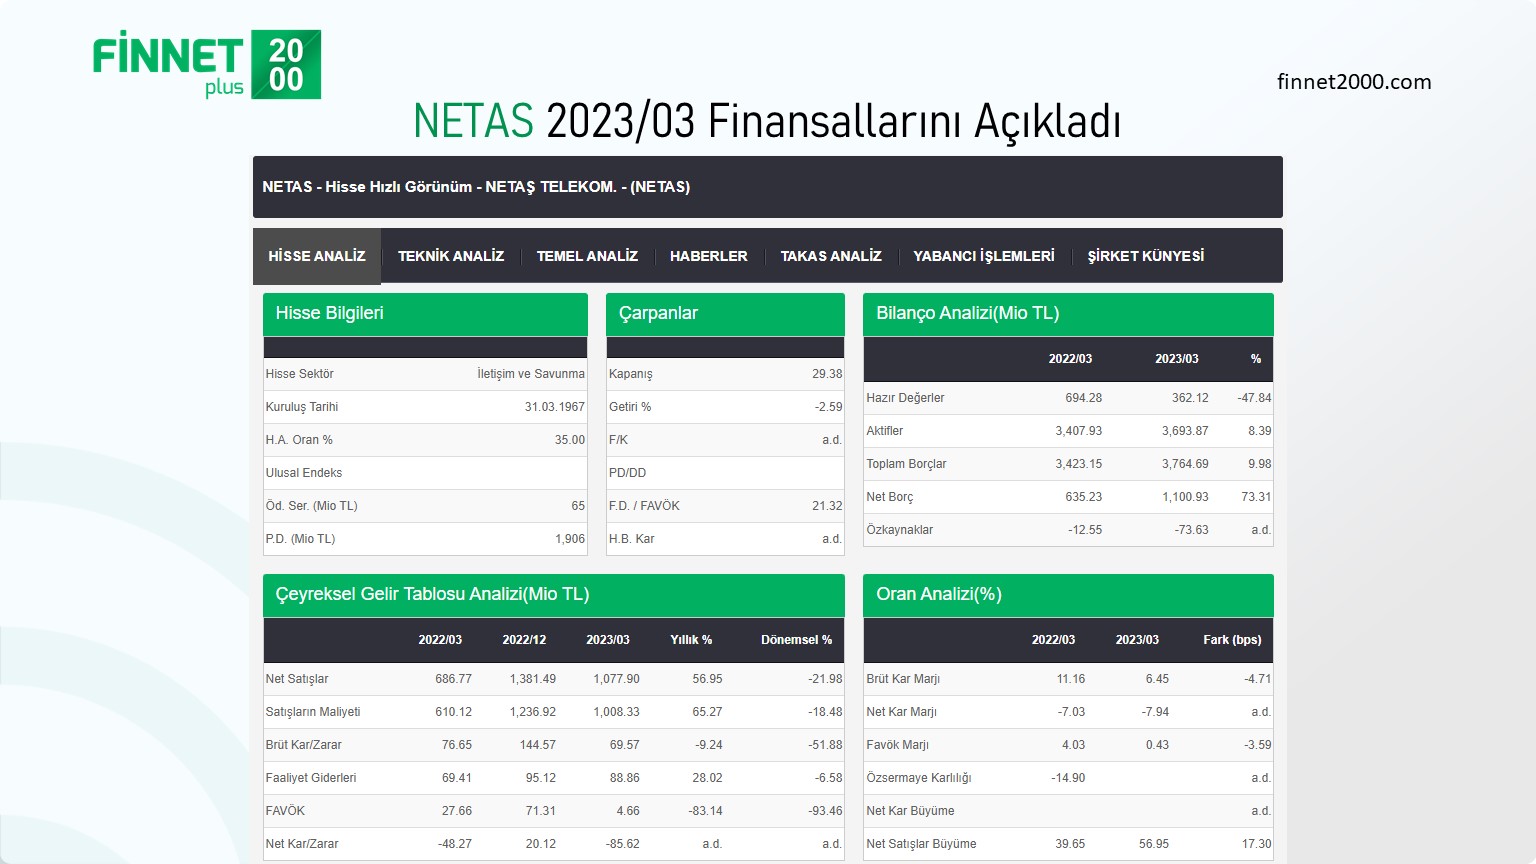Click the Favök Marjı value 0.43

pyautogui.click(x=1157, y=745)
